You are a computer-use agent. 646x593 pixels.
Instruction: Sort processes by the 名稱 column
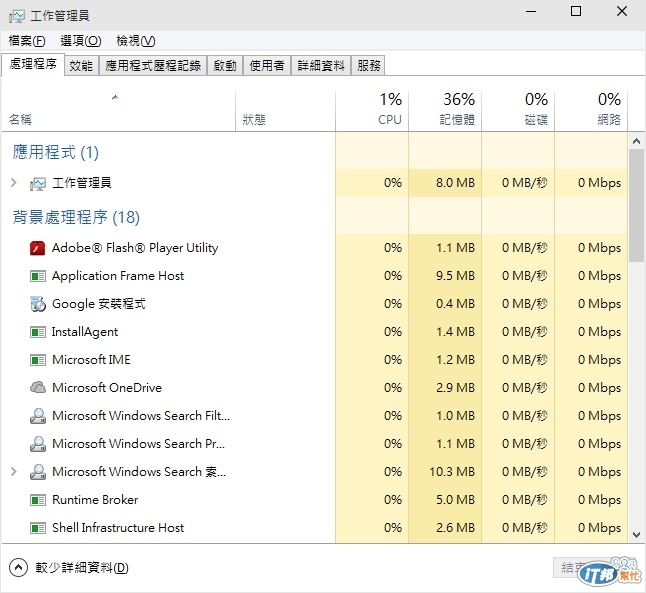119,111
